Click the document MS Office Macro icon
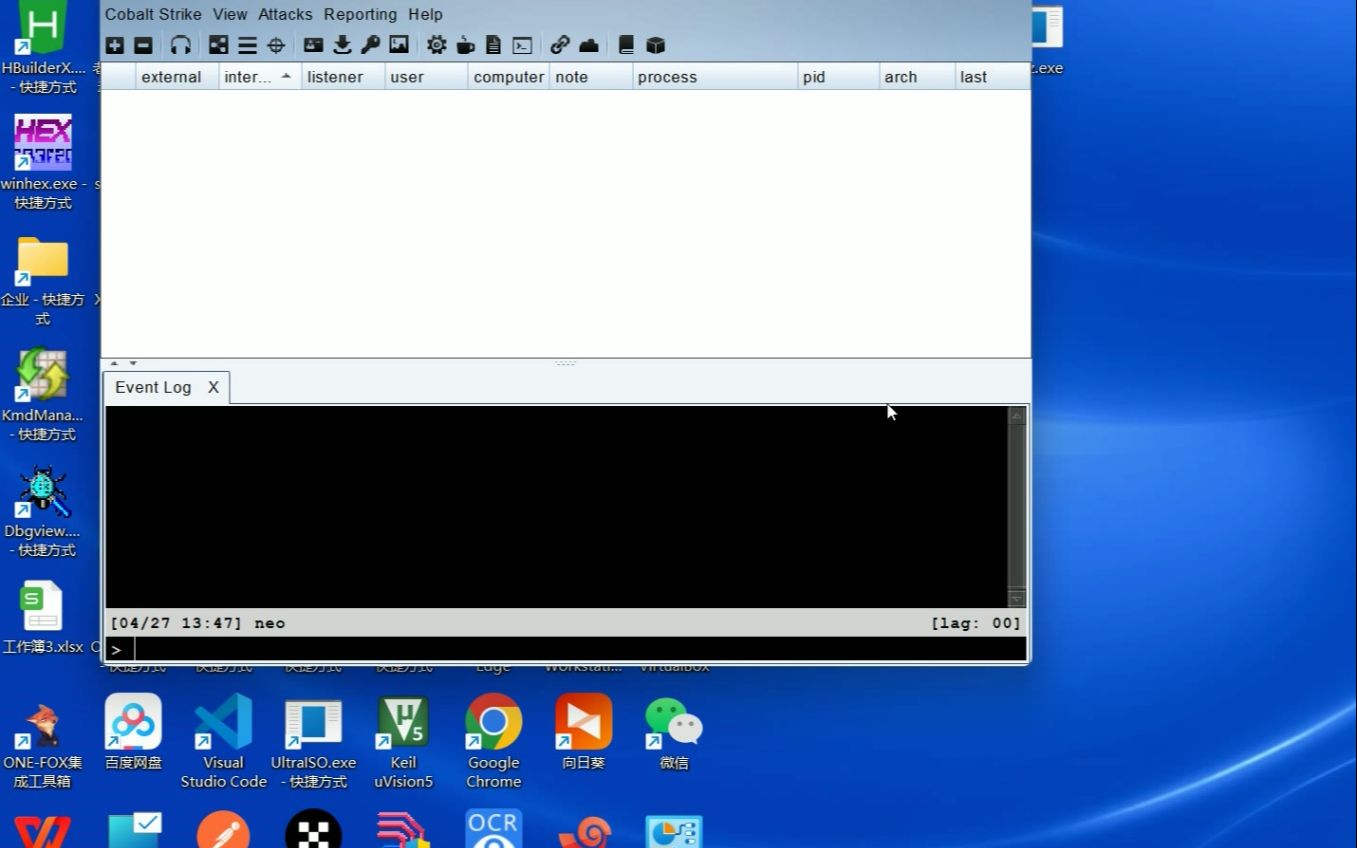The height and width of the screenshot is (848, 1357). click(x=493, y=45)
